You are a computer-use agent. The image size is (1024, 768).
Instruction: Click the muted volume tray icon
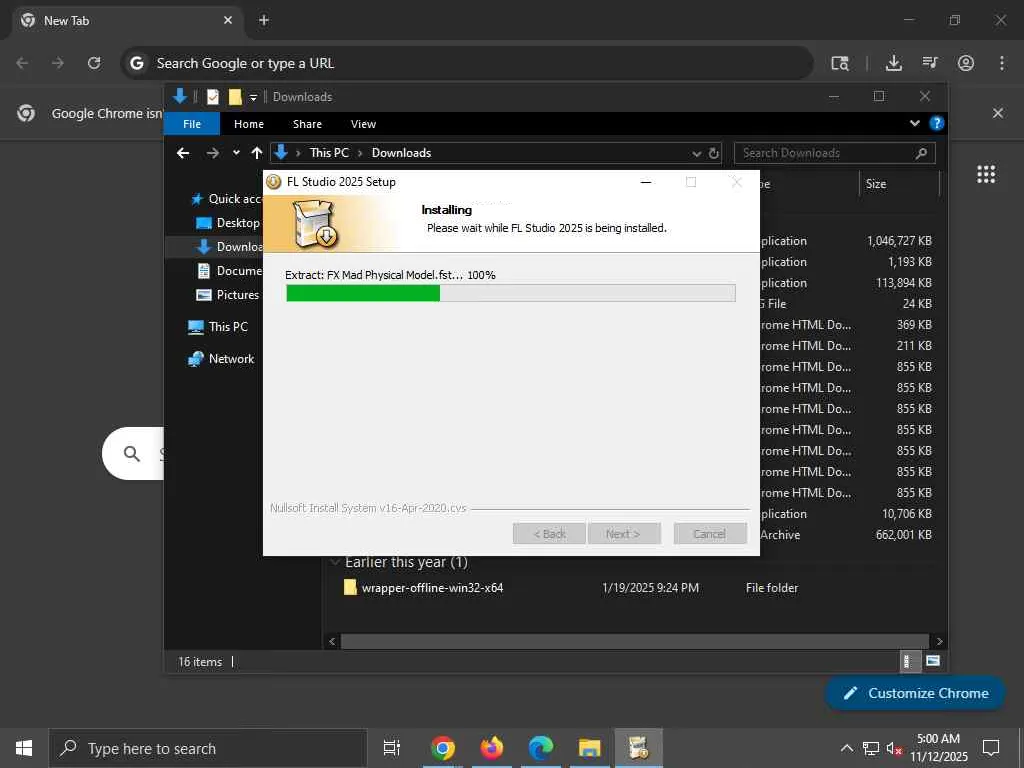pos(894,748)
